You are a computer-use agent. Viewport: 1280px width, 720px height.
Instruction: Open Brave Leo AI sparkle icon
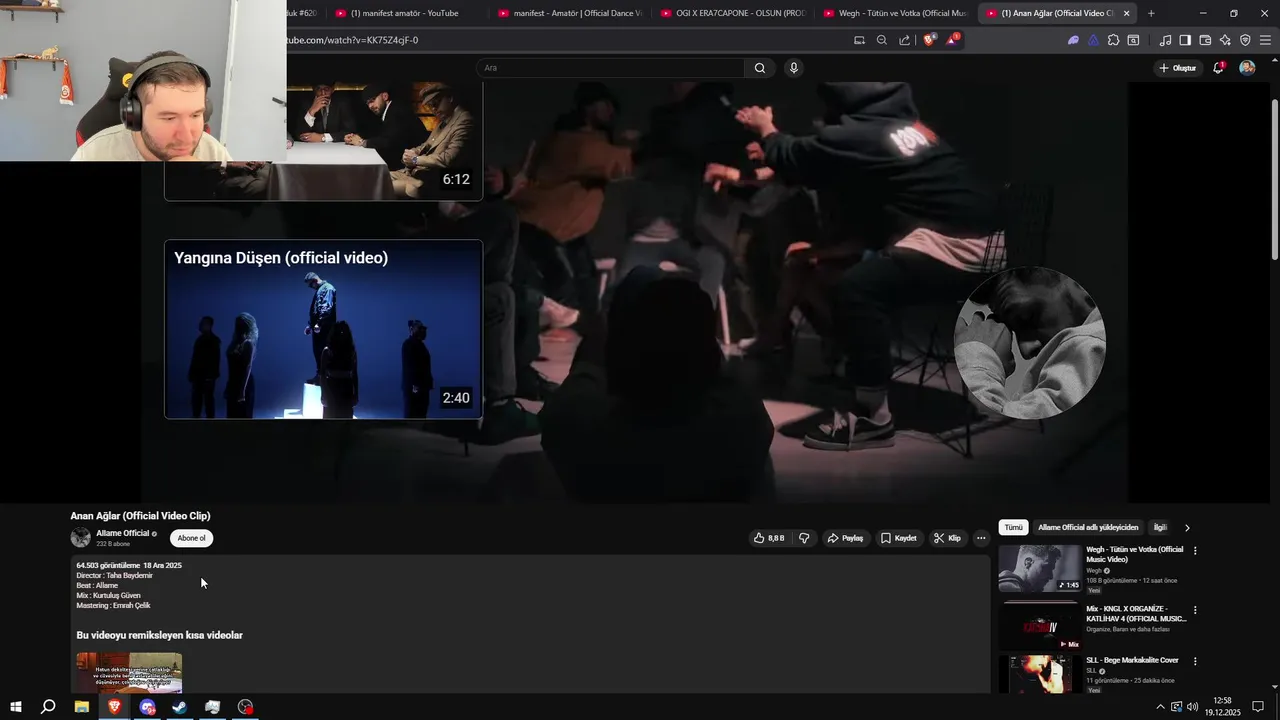(x=1225, y=40)
